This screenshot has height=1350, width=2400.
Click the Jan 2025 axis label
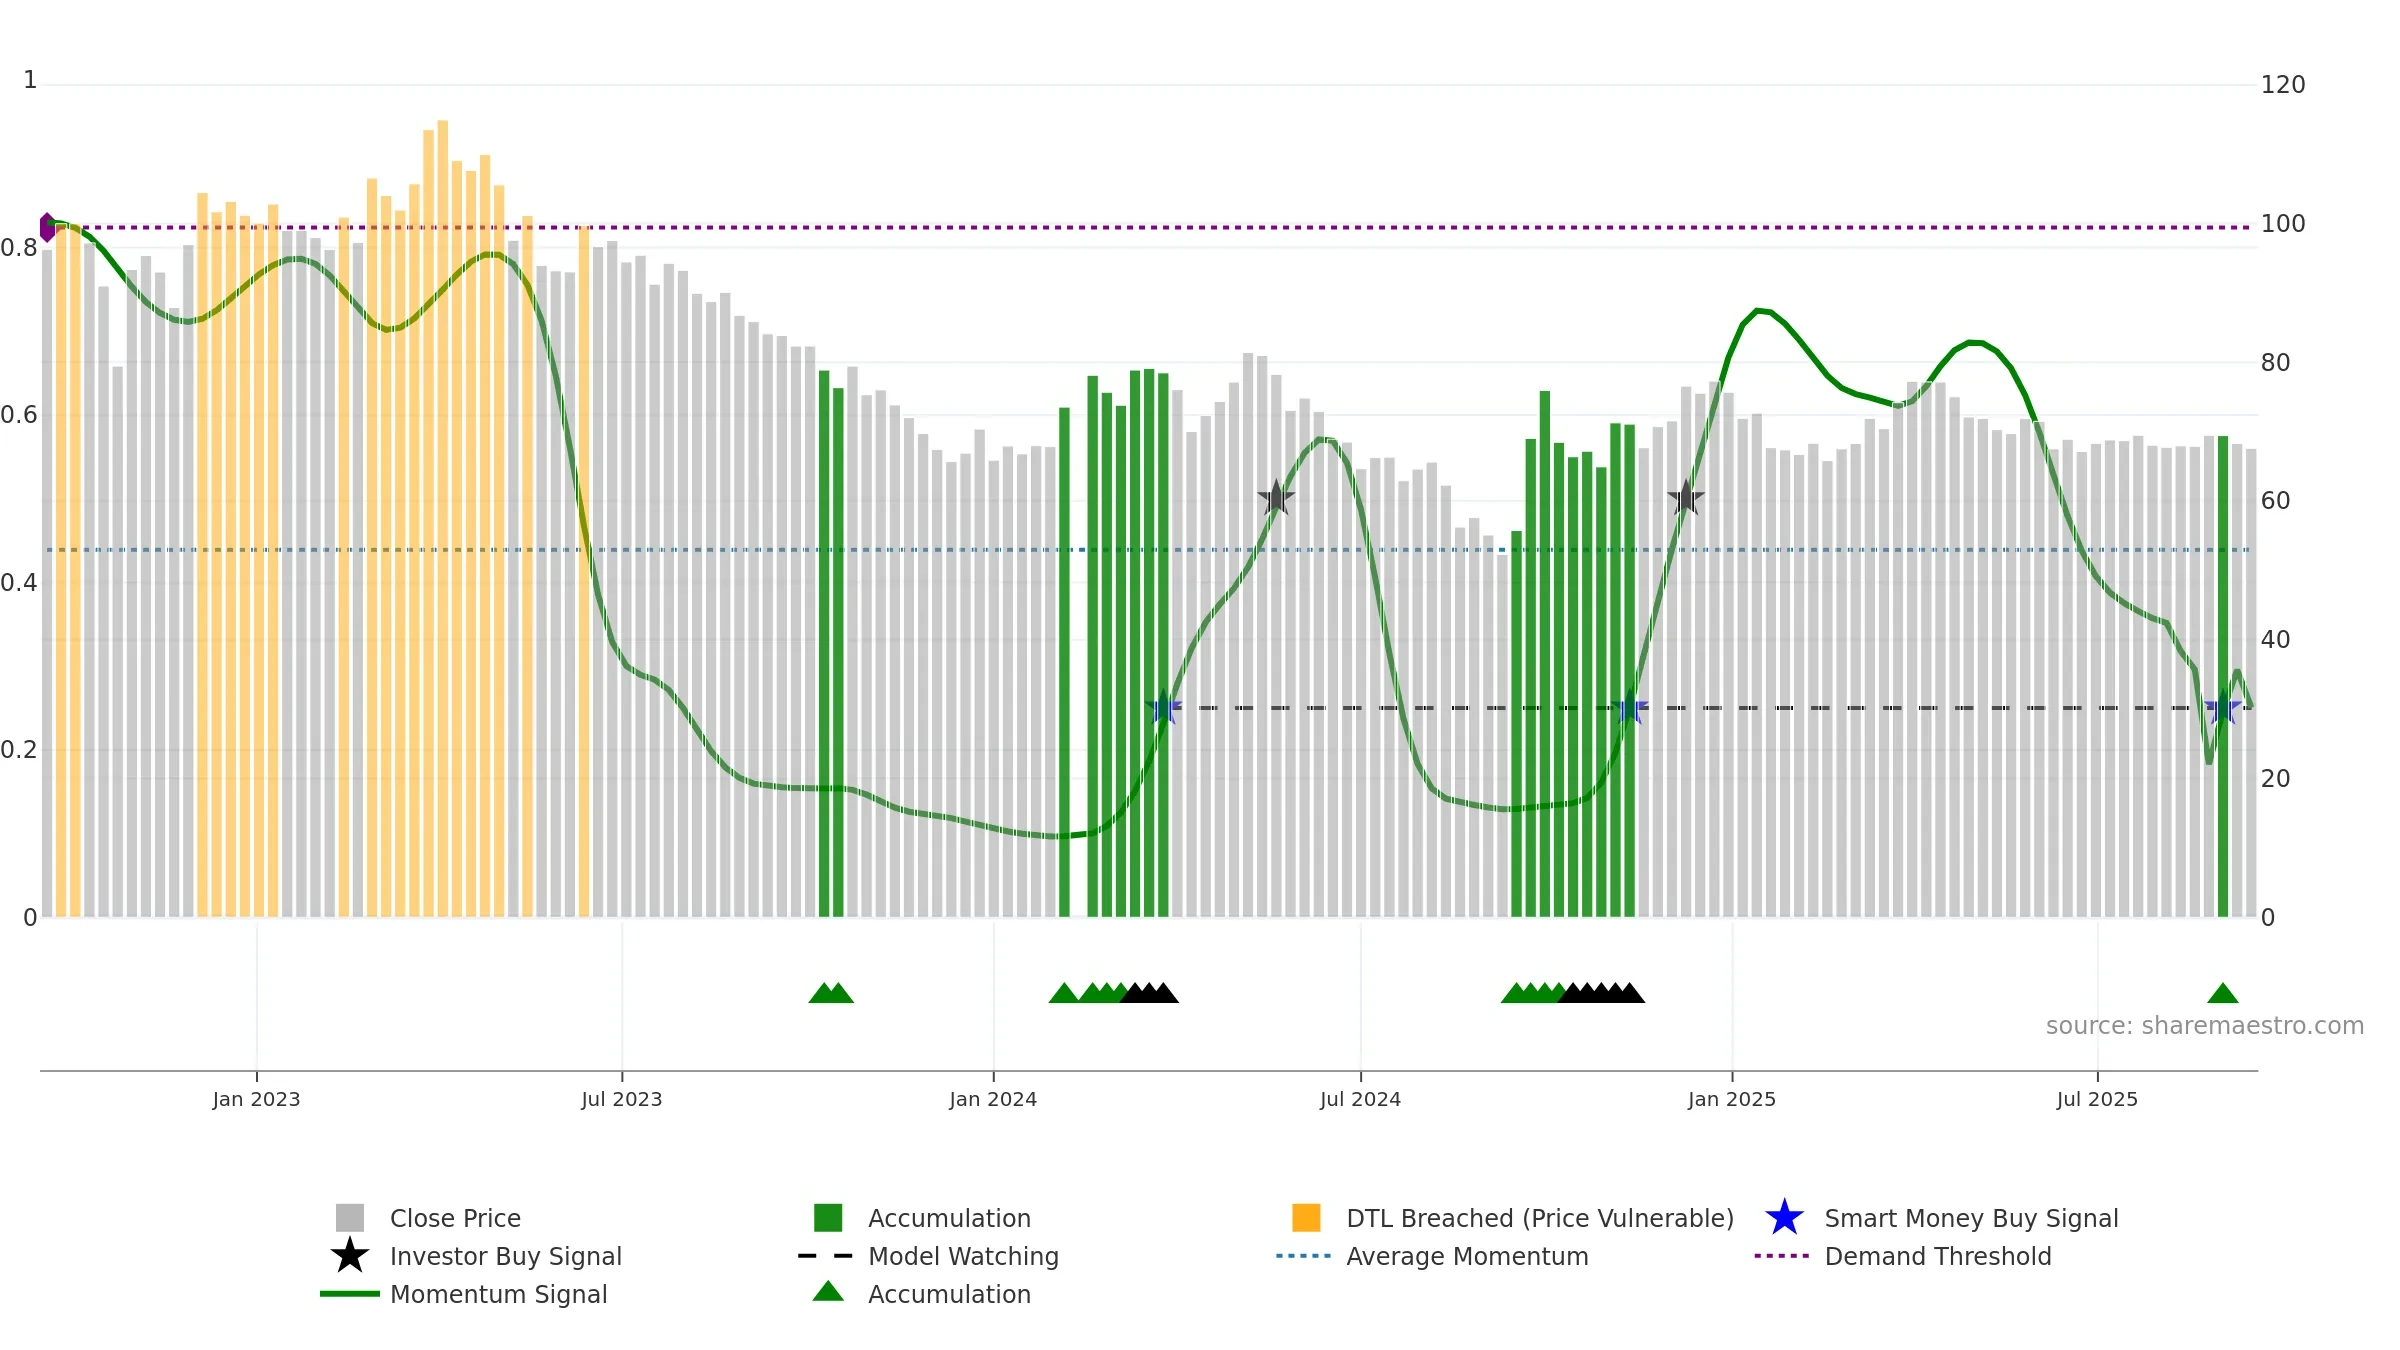1732,1100
